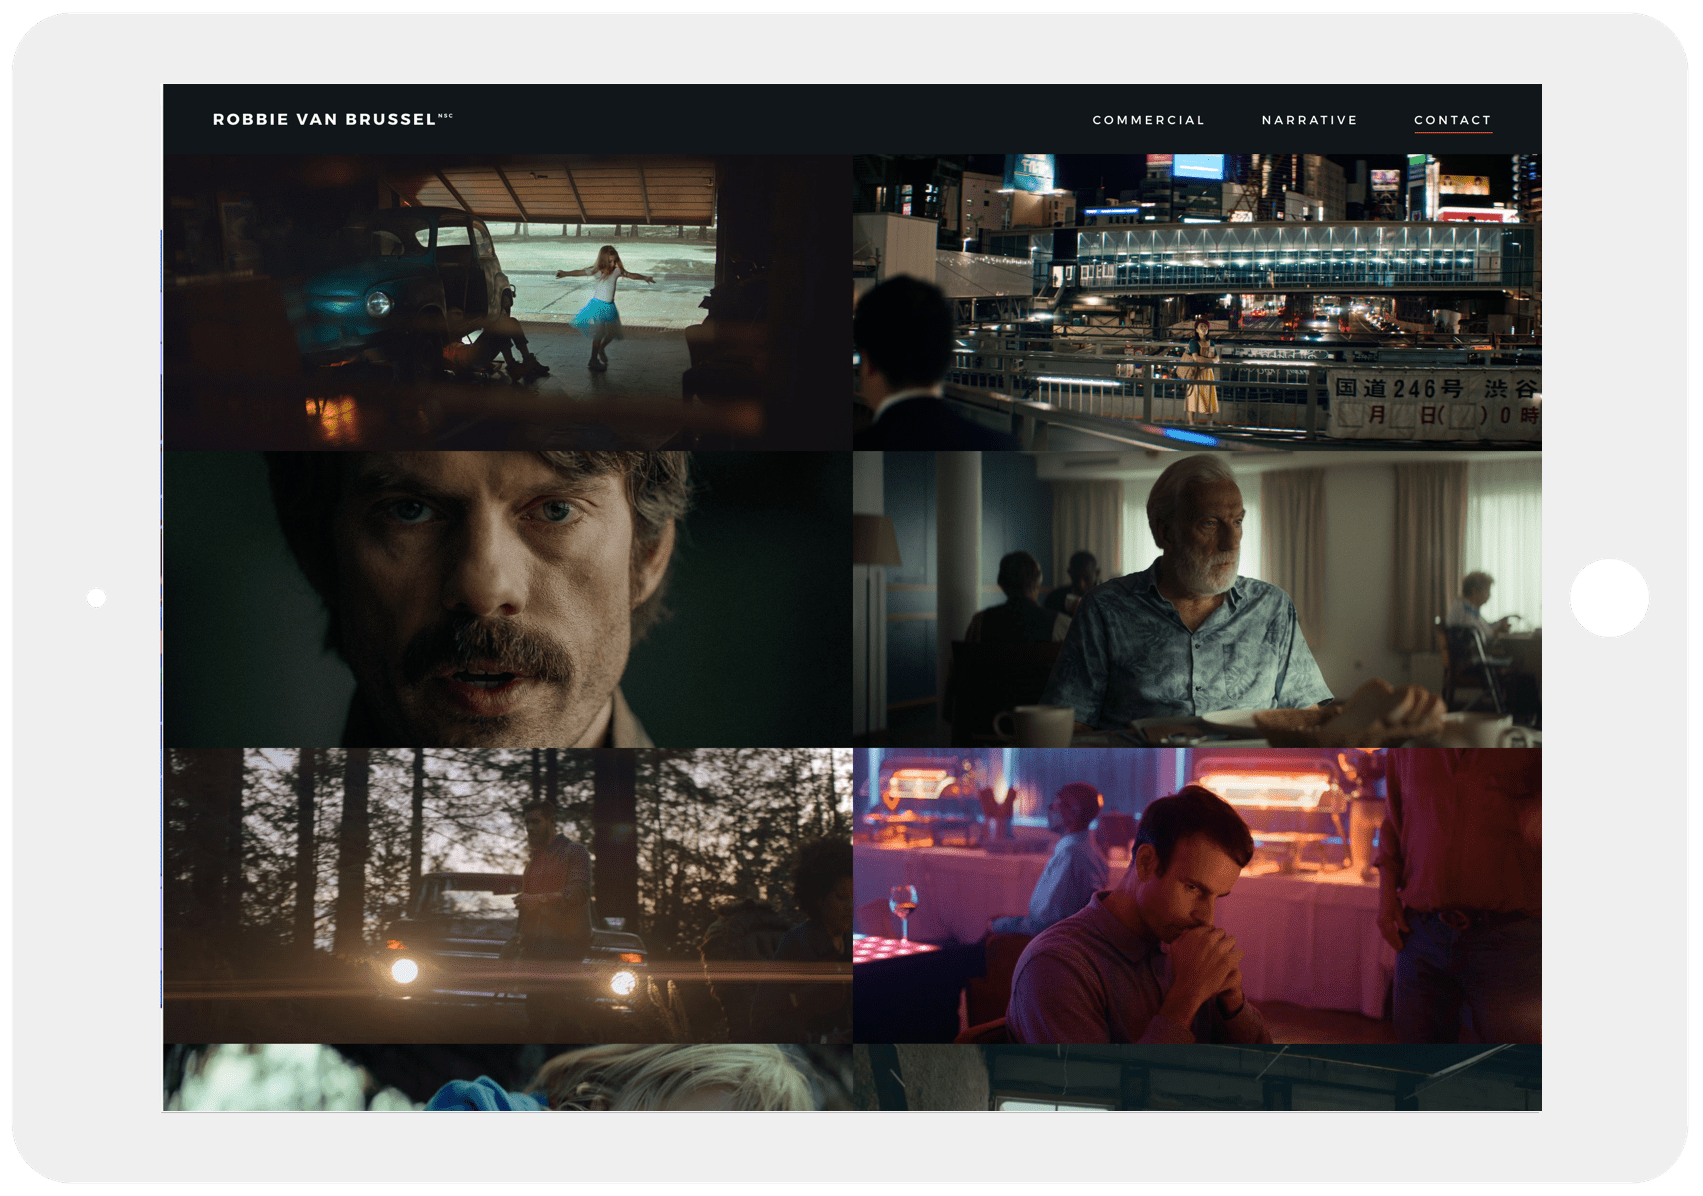Open the Commercial menu item

click(1148, 120)
